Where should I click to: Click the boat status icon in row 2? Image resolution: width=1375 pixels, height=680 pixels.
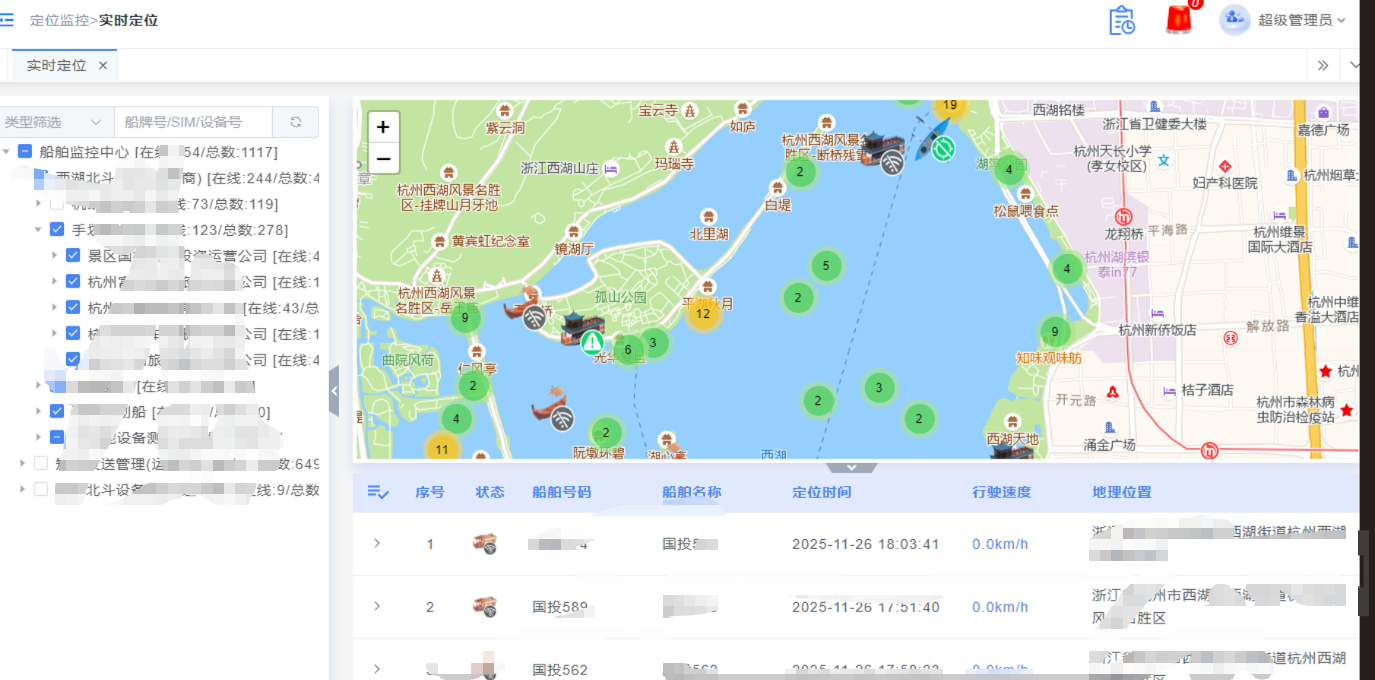[x=485, y=607]
